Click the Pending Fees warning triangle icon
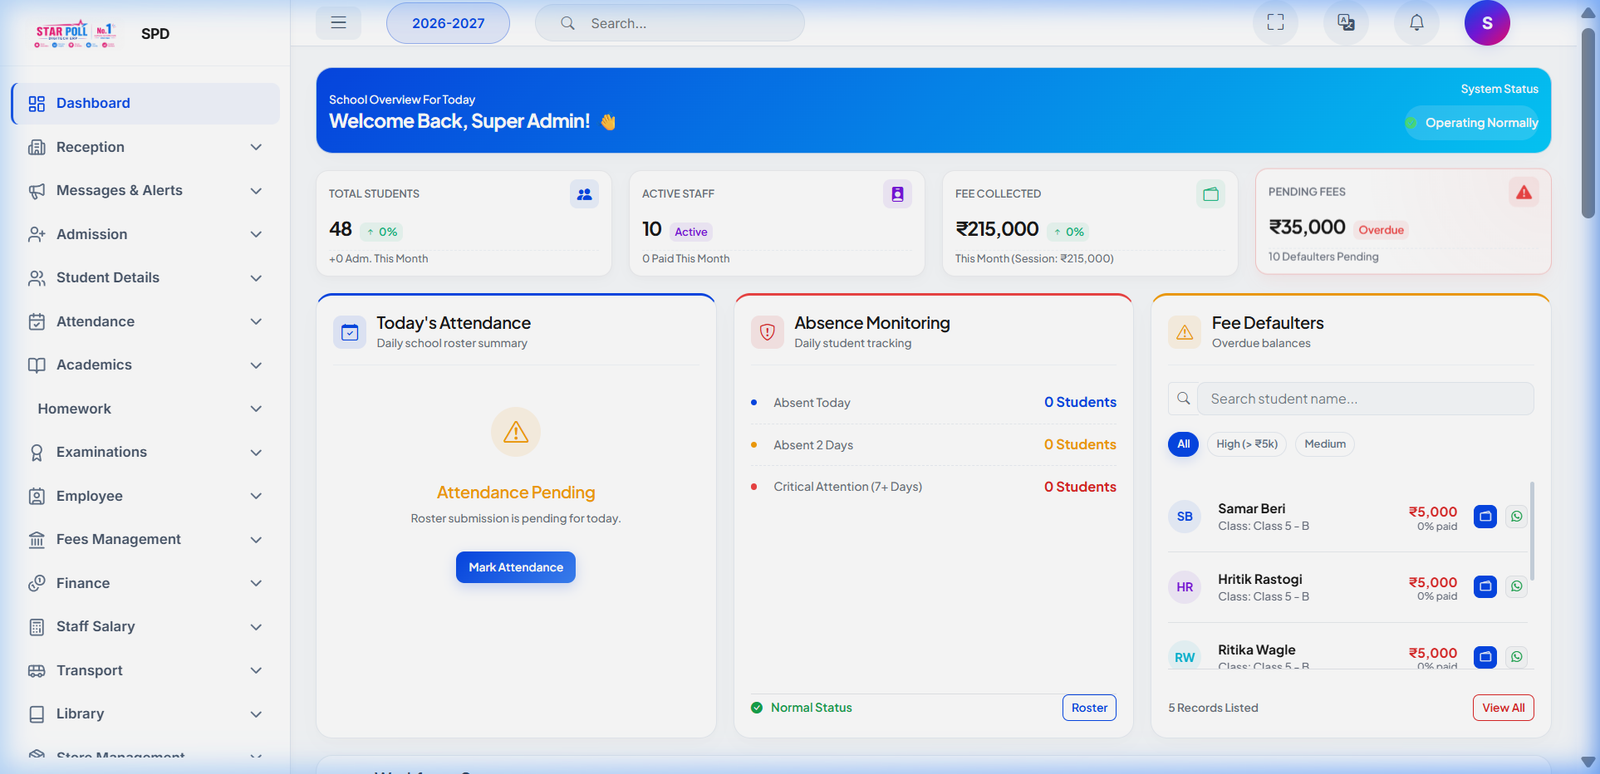Image resolution: width=1600 pixels, height=774 pixels. click(1524, 192)
